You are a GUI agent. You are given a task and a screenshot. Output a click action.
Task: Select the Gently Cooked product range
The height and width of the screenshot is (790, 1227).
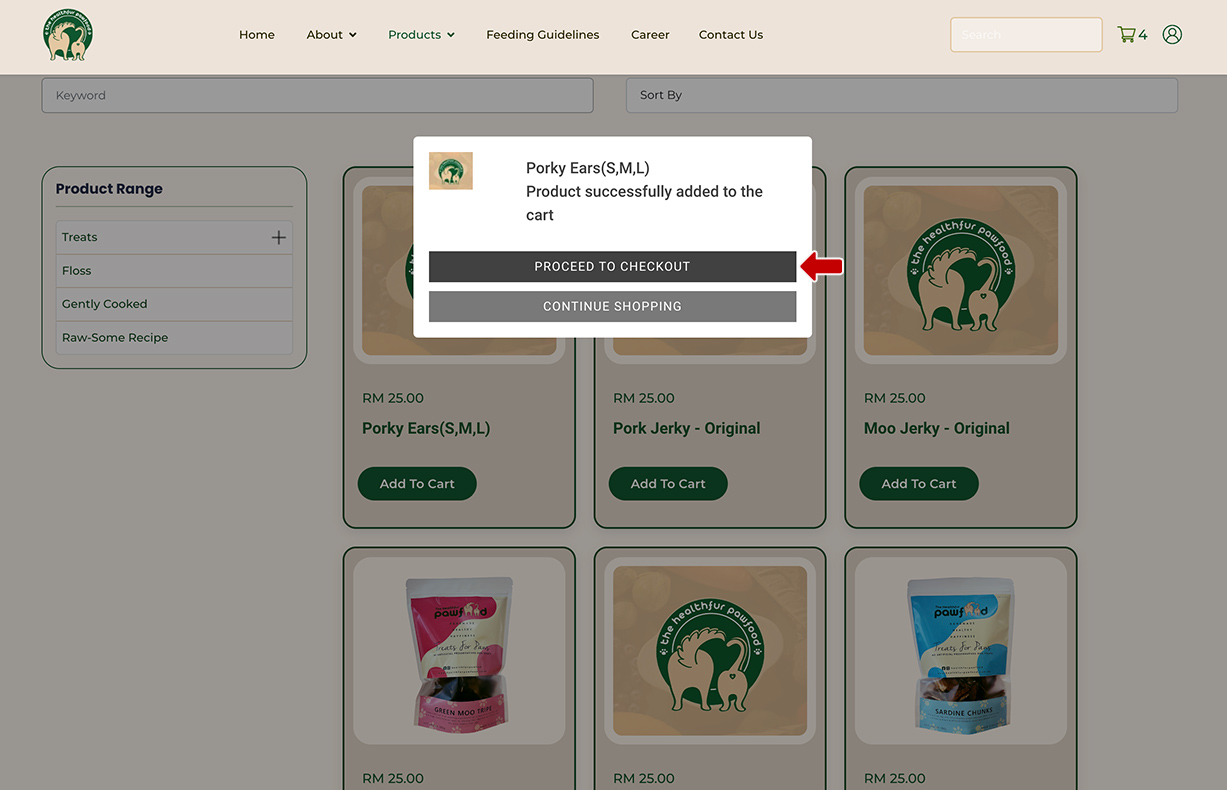click(x=105, y=304)
